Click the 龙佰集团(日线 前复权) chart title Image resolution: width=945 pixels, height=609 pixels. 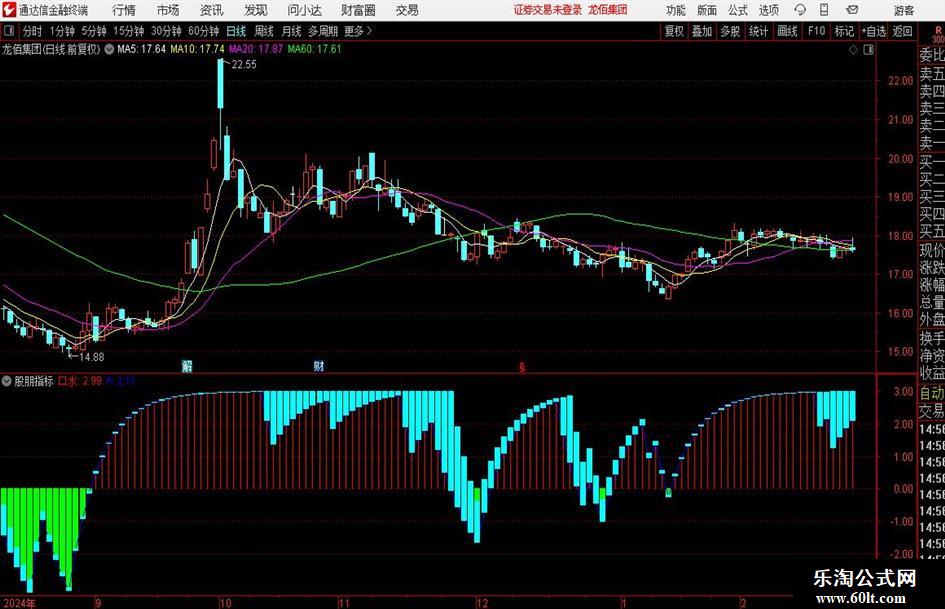tap(51, 49)
